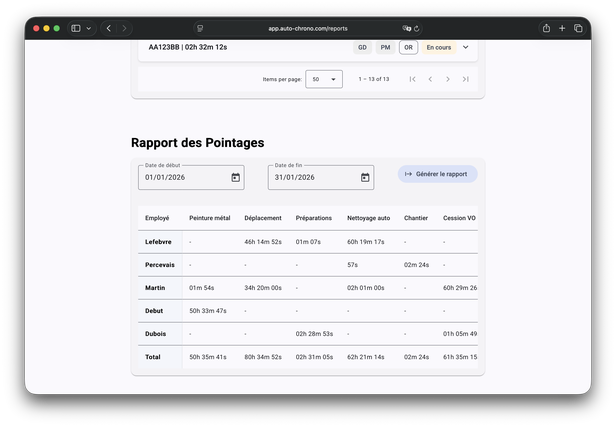
Task: Open the start date calendar picker
Action: 236,178
